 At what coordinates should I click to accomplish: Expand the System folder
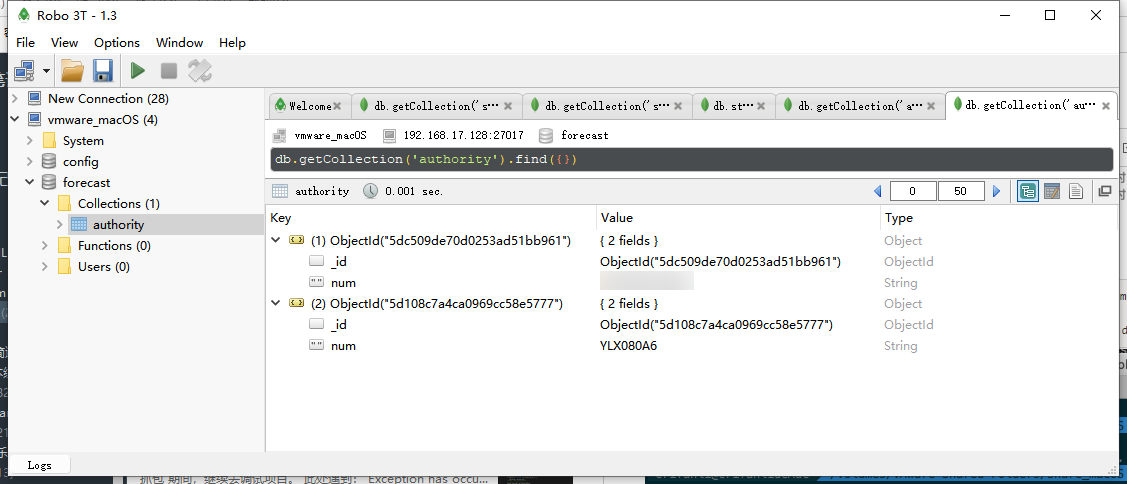(29, 140)
